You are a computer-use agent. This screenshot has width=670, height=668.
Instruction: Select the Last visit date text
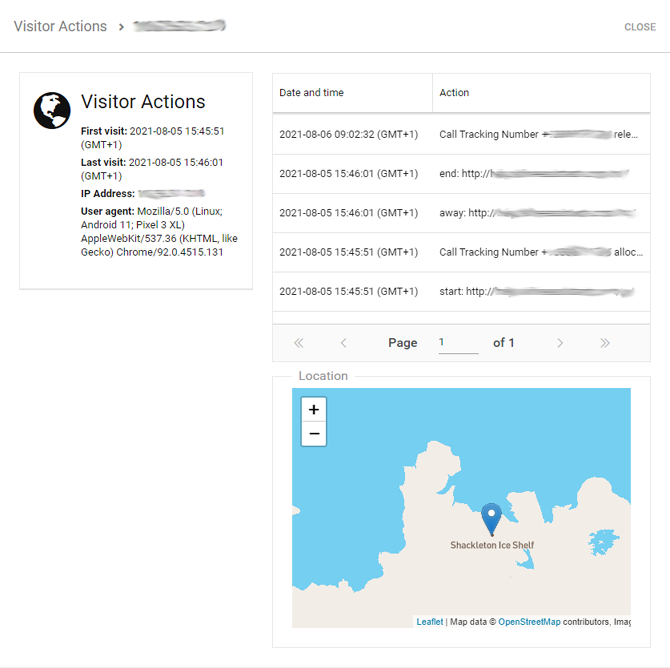point(152,169)
